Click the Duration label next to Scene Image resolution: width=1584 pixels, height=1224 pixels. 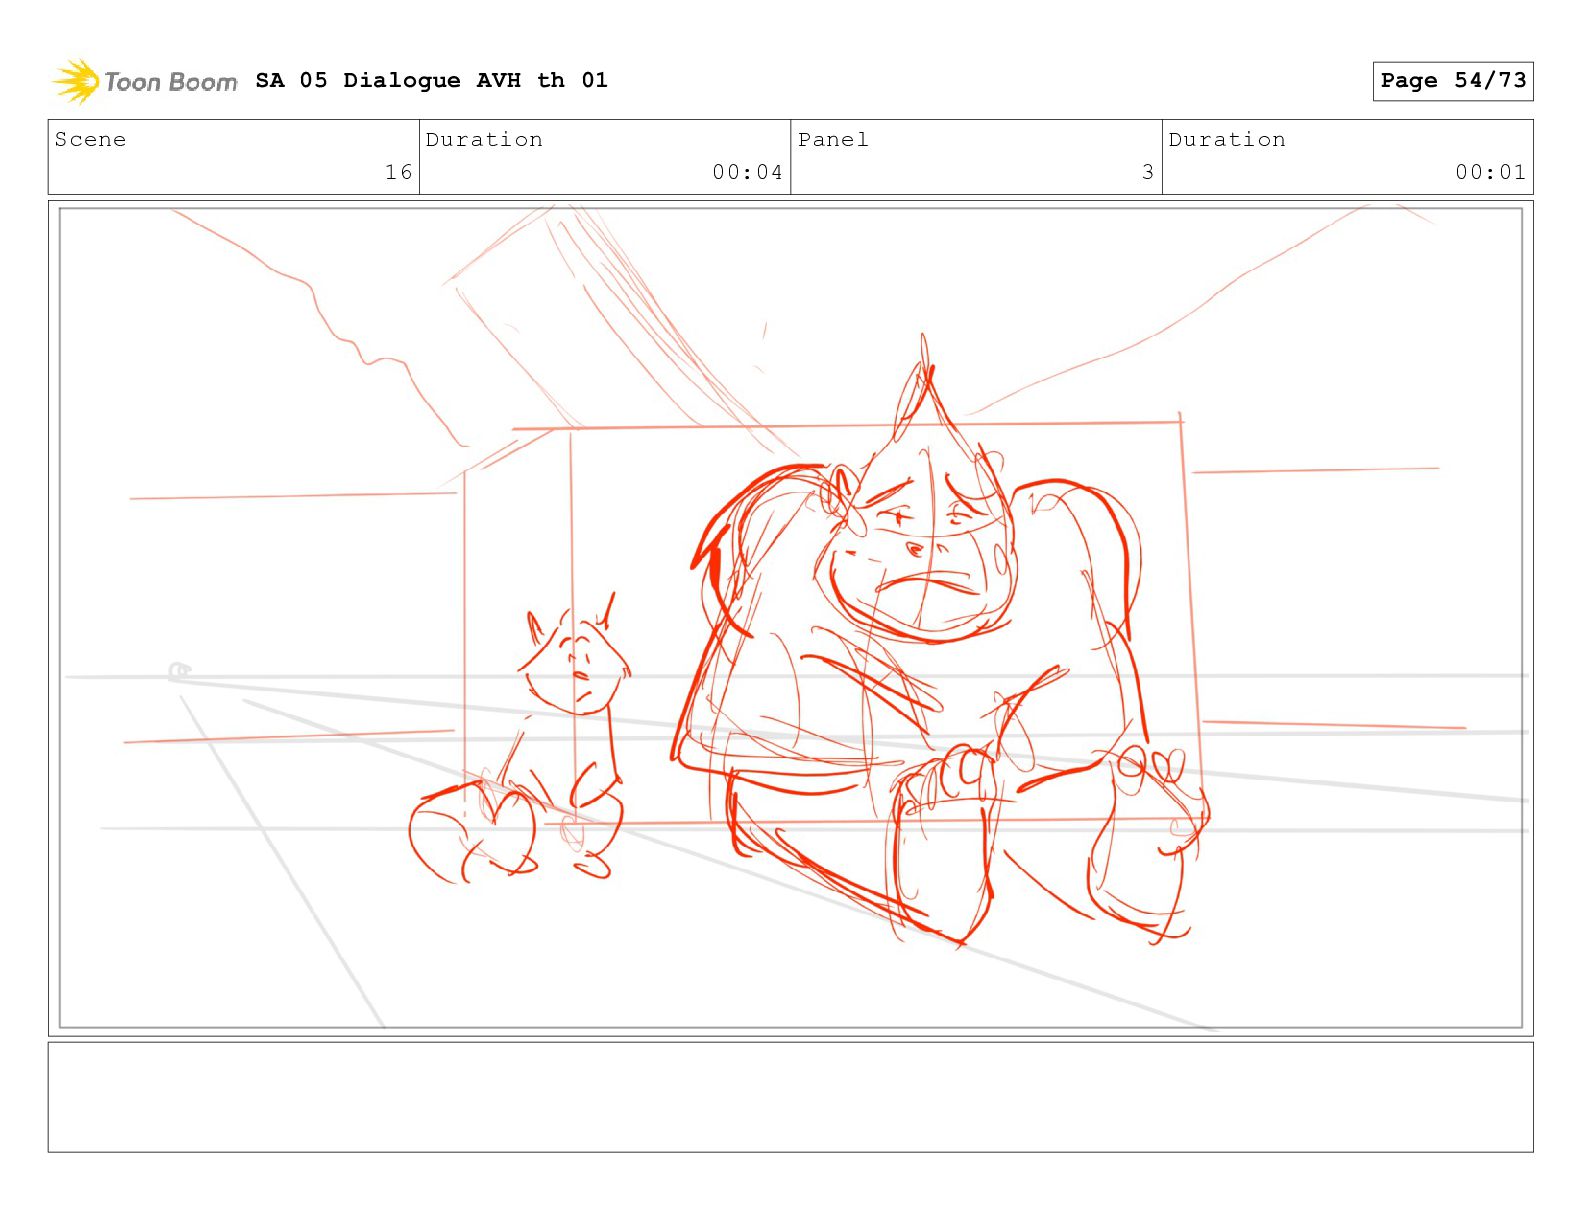click(x=484, y=139)
